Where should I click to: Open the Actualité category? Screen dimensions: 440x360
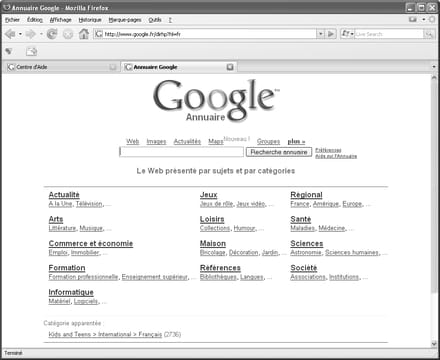(x=64, y=195)
